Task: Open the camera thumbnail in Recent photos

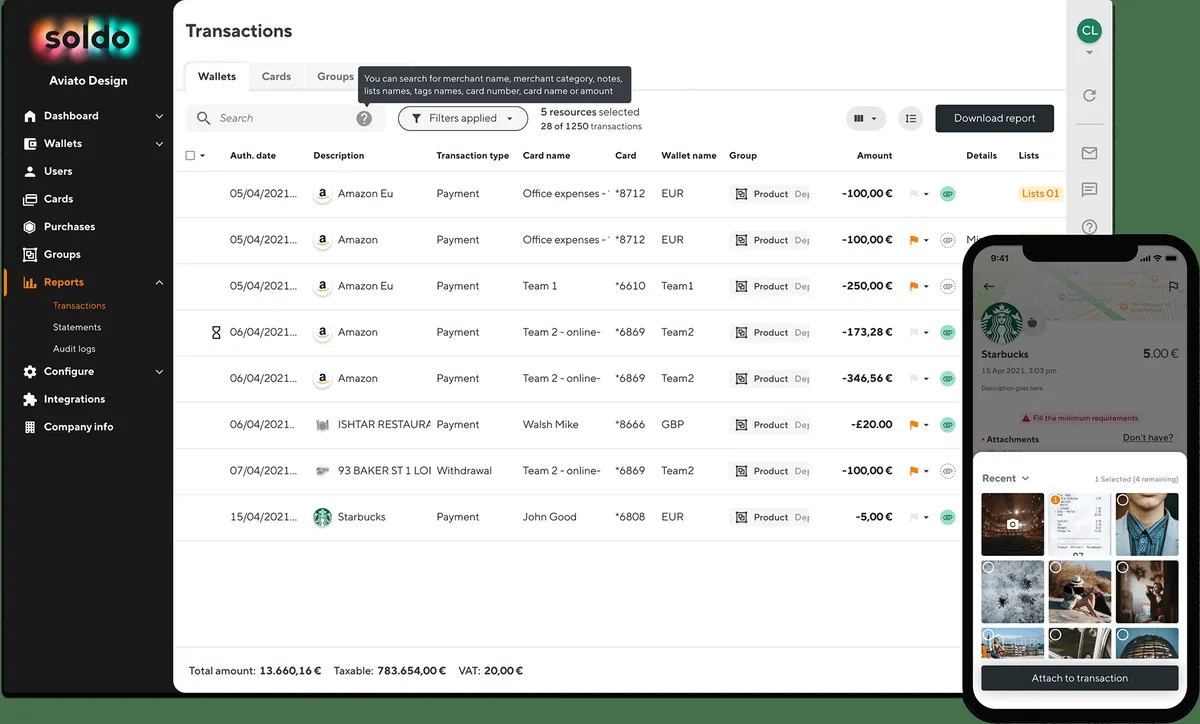Action: coord(1012,524)
